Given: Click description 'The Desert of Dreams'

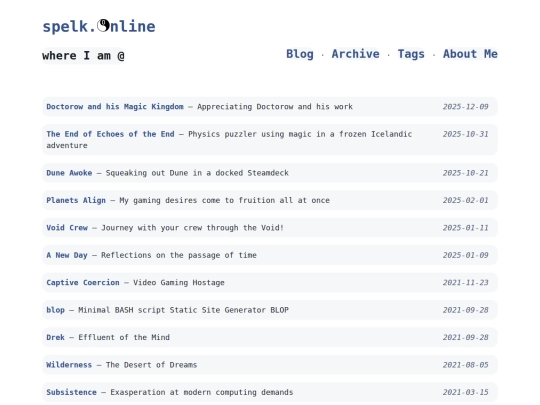Looking at the screenshot, I should point(152,365).
